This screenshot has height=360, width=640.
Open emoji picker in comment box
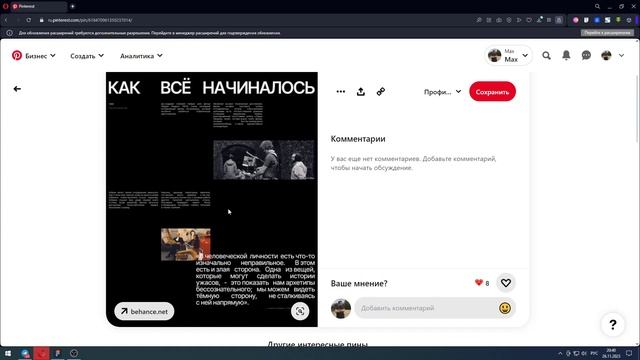pos(505,308)
